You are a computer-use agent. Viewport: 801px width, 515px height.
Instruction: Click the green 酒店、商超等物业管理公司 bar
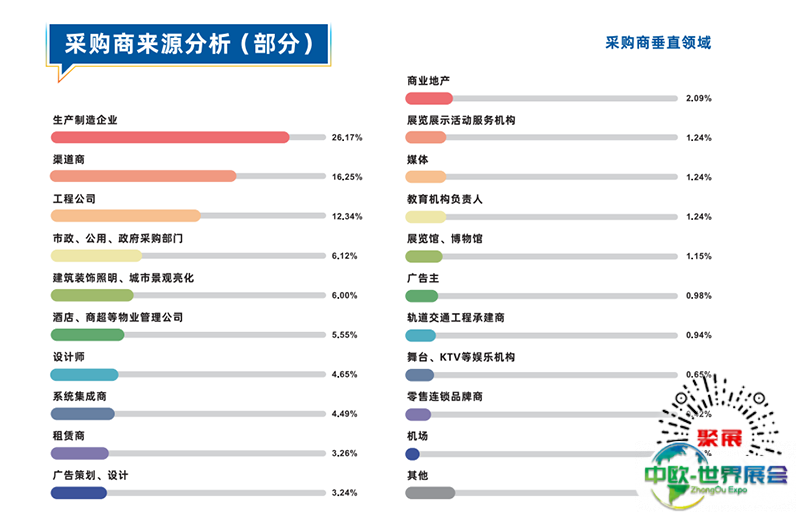coord(87,335)
